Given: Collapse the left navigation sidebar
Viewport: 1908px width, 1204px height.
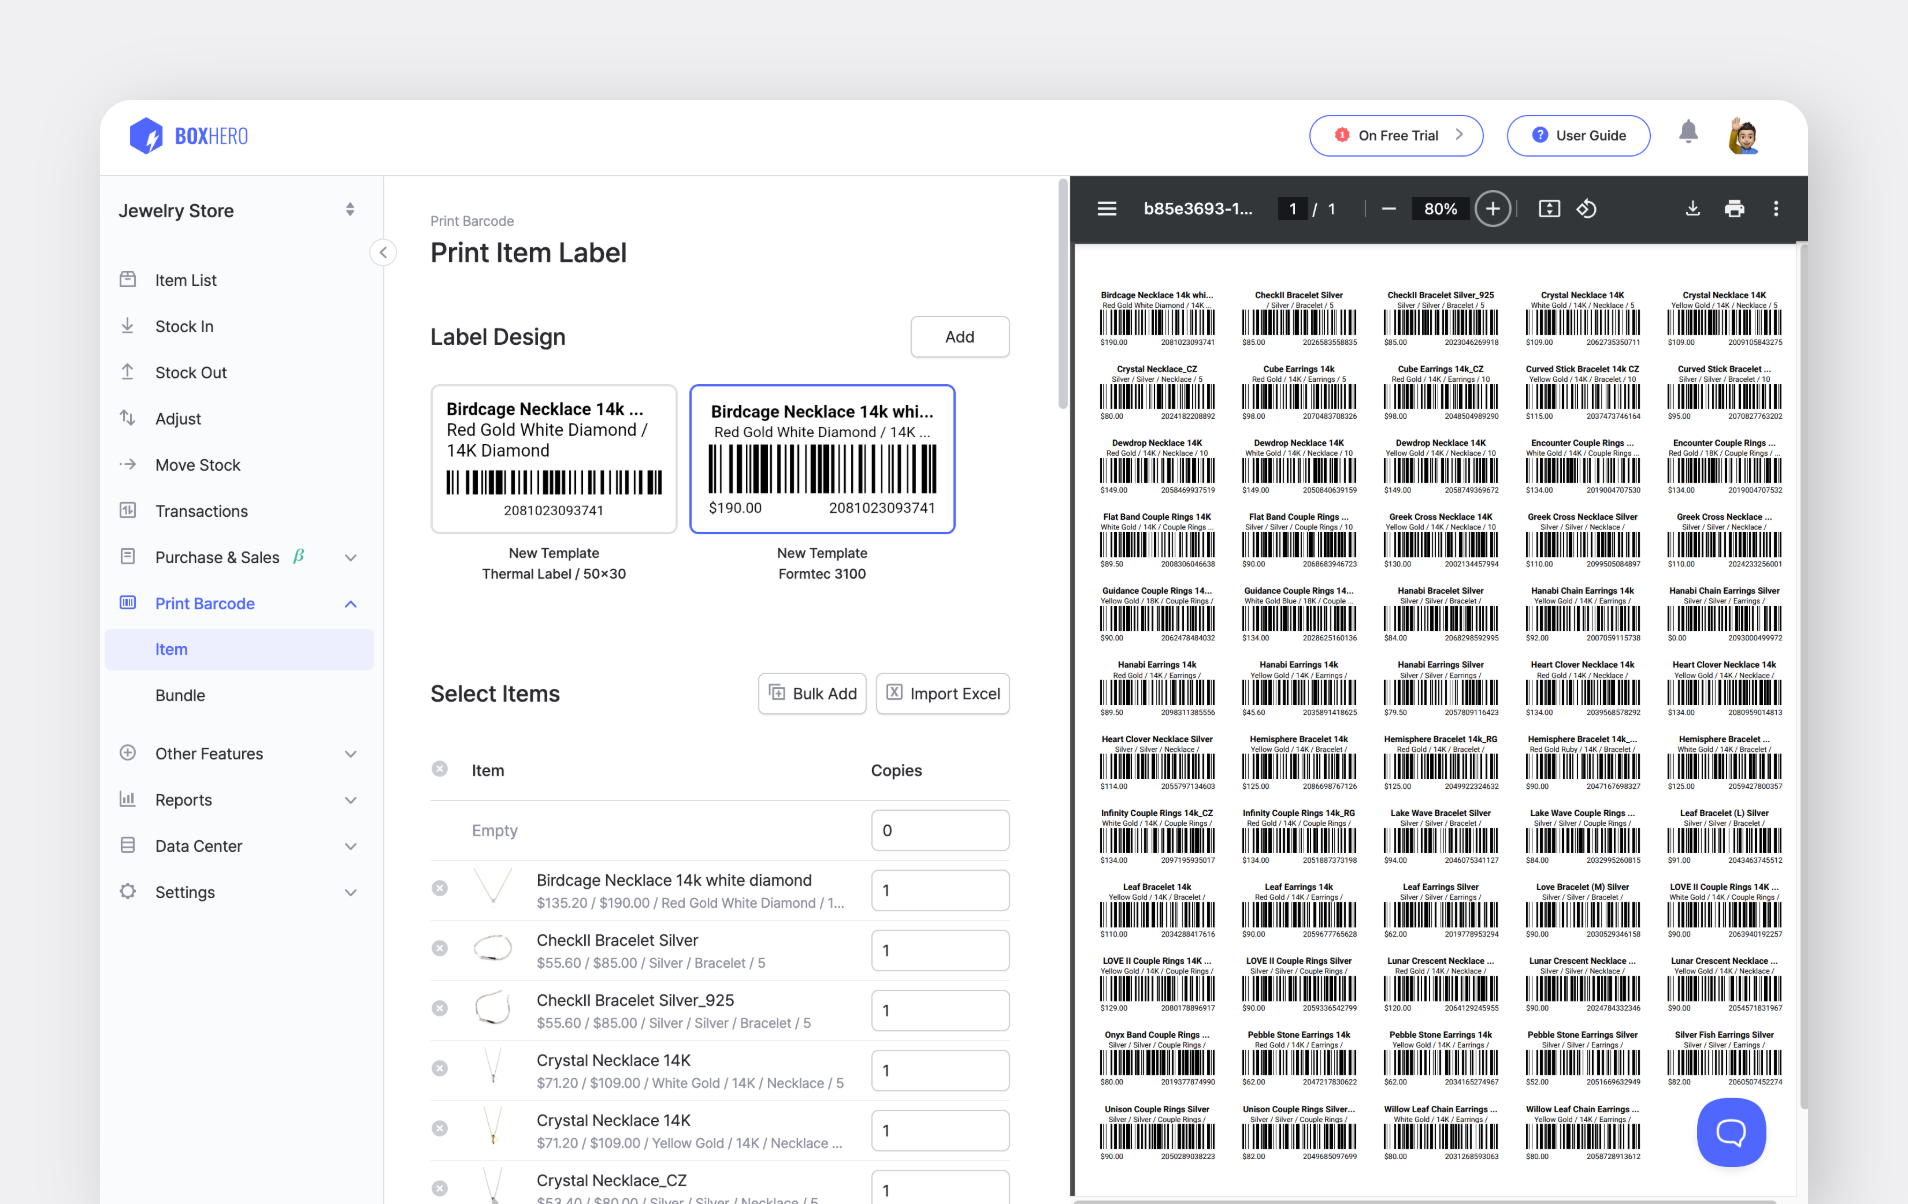Looking at the screenshot, I should tap(383, 252).
